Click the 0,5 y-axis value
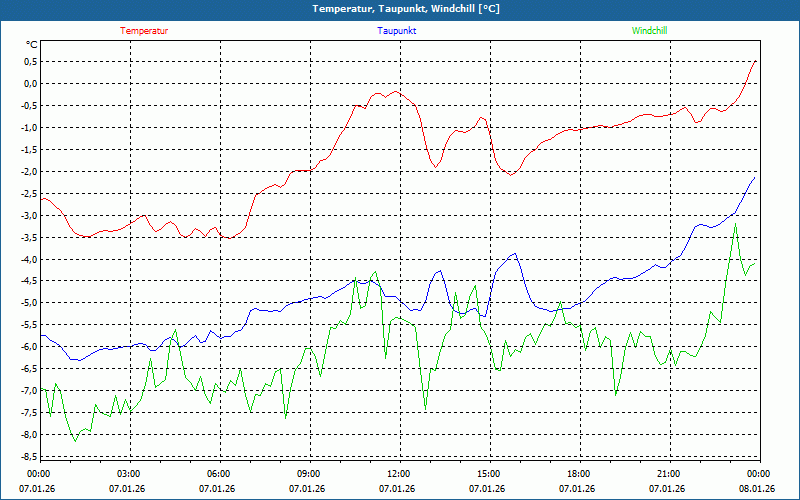 (x=31, y=62)
